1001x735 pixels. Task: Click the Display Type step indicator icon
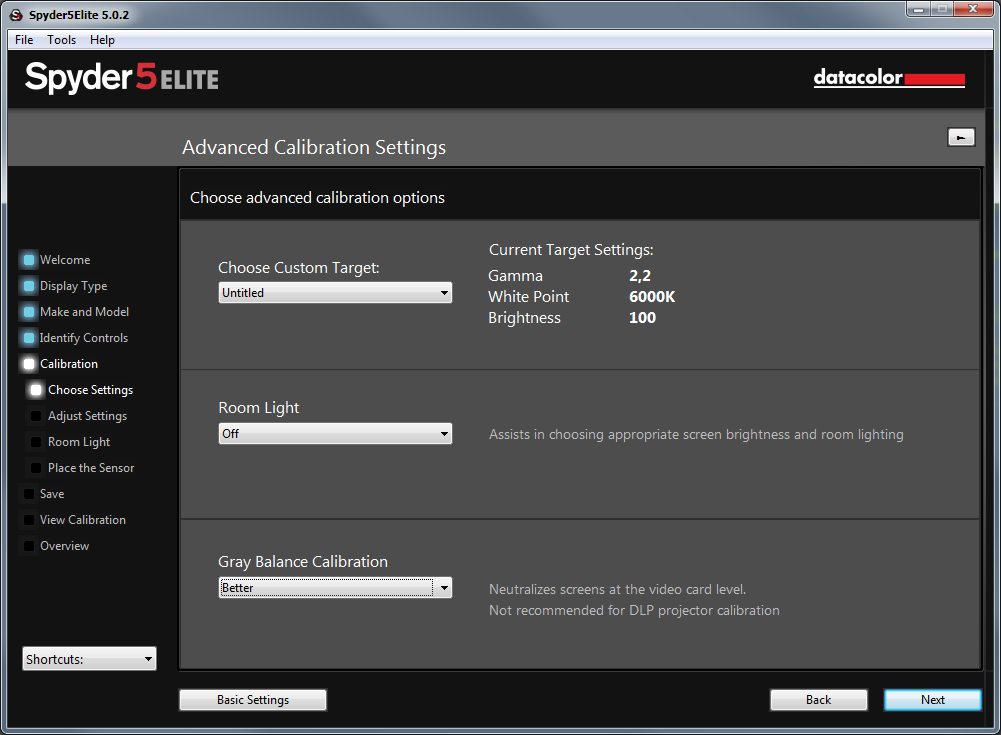[x=29, y=286]
